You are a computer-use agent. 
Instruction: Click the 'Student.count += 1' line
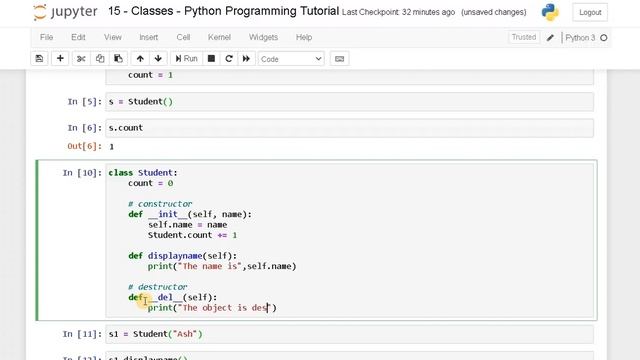(x=192, y=235)
